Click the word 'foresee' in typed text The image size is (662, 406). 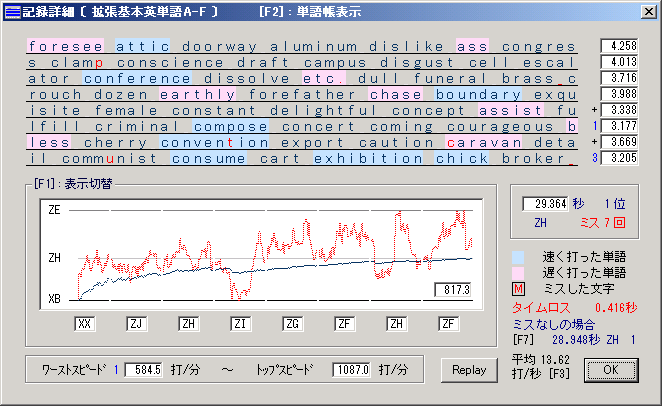[x=65, y=46]
